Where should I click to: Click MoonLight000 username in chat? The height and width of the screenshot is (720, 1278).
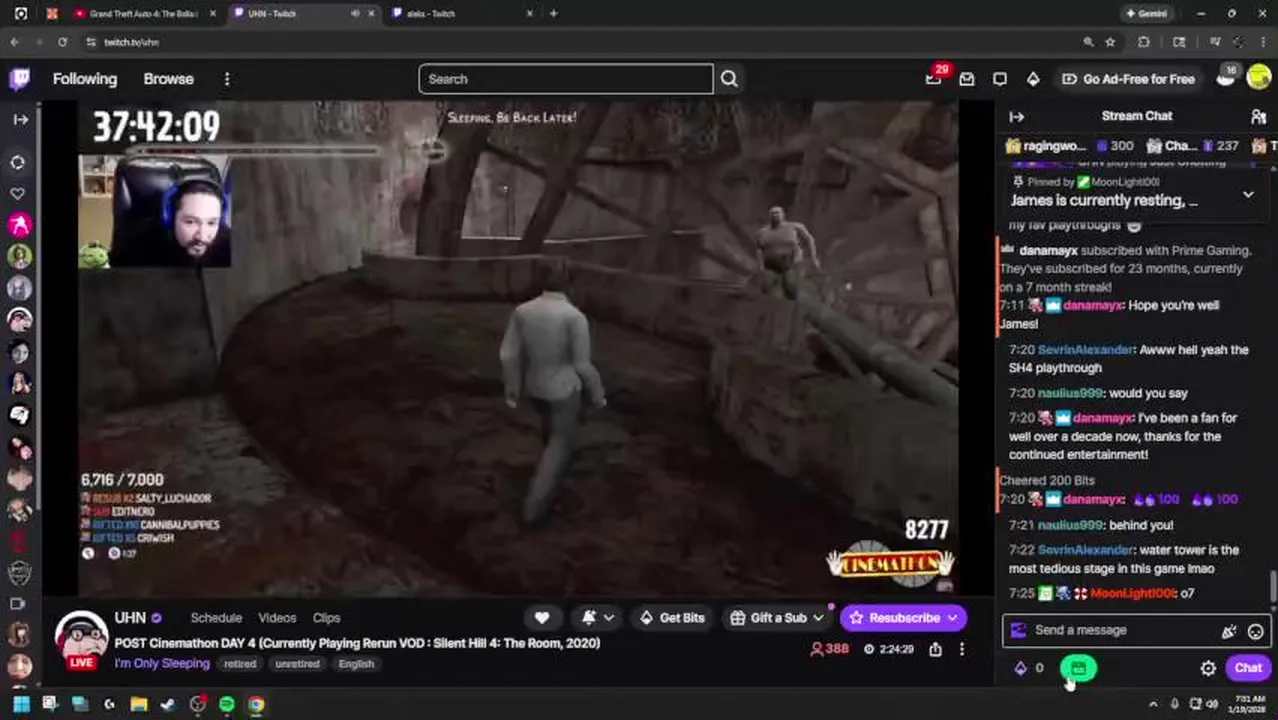[x=1133, y=593]
